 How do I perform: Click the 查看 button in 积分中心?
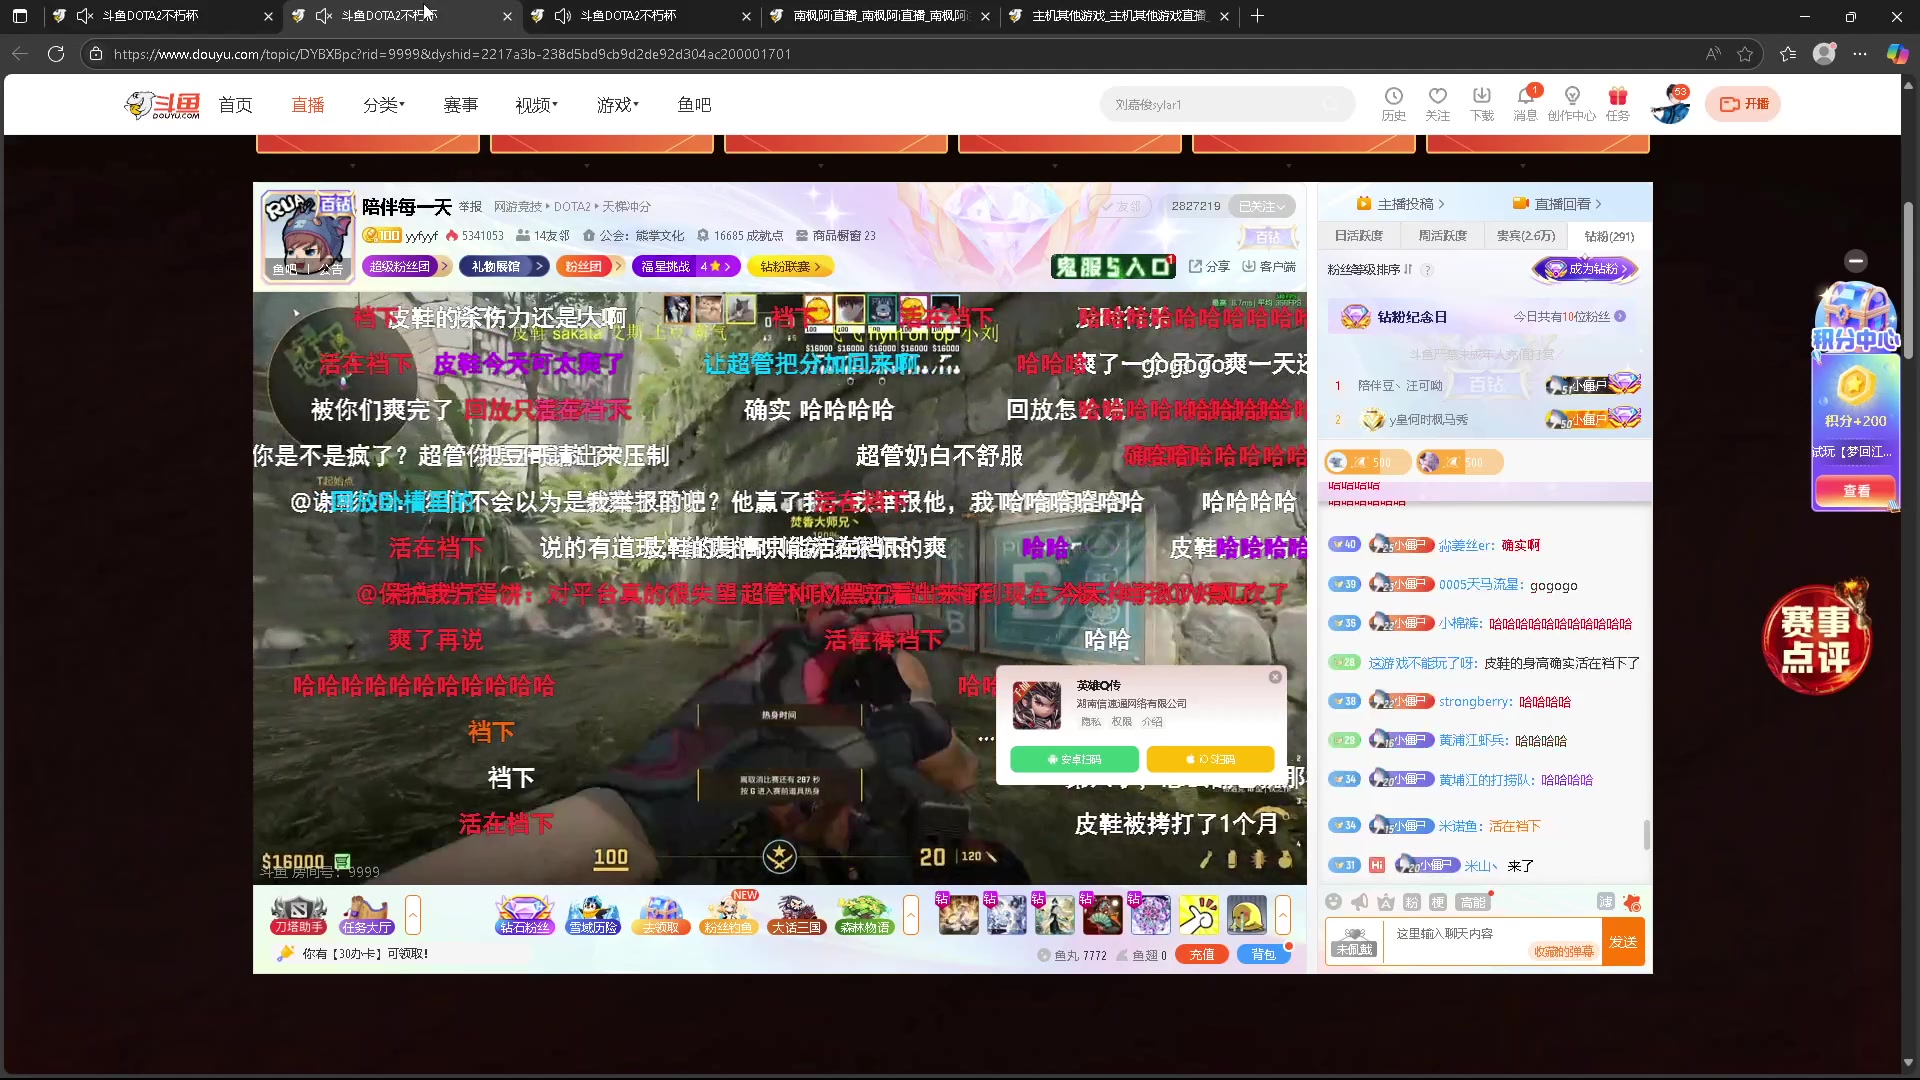pos(1856,491)
